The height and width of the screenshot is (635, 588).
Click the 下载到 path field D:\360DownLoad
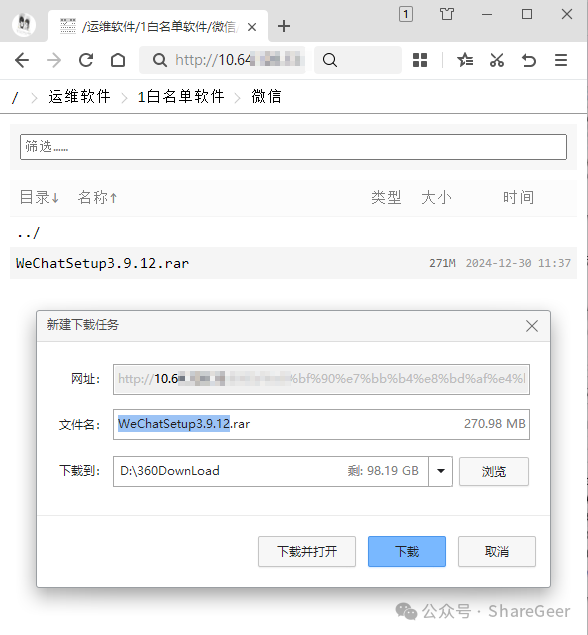(271, 471)
